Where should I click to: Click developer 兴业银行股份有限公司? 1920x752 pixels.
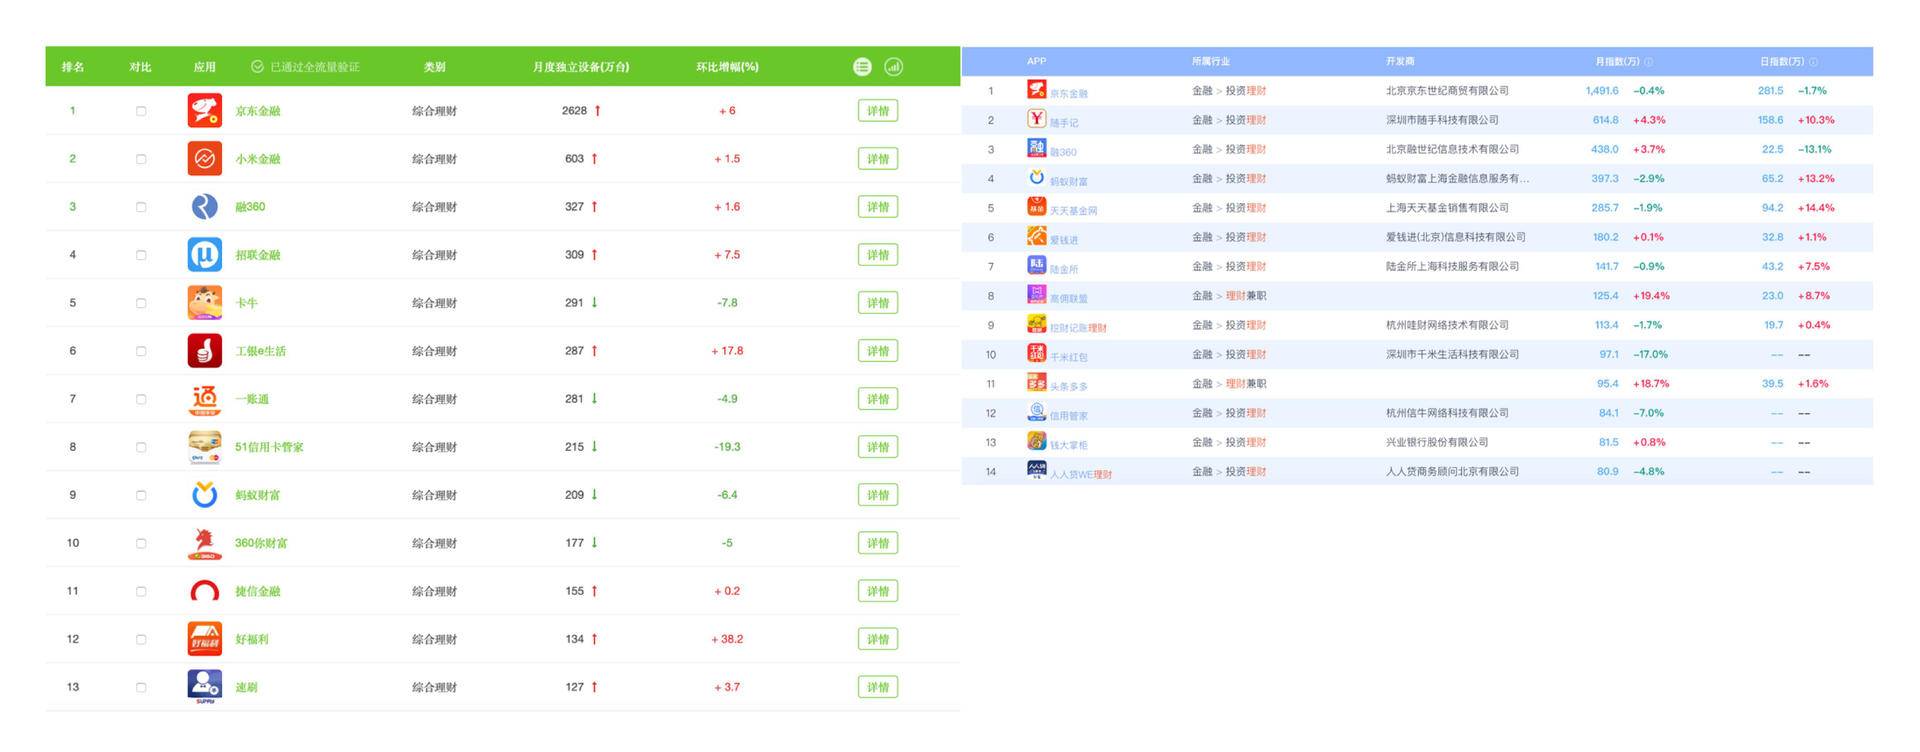pos(1437,442)
